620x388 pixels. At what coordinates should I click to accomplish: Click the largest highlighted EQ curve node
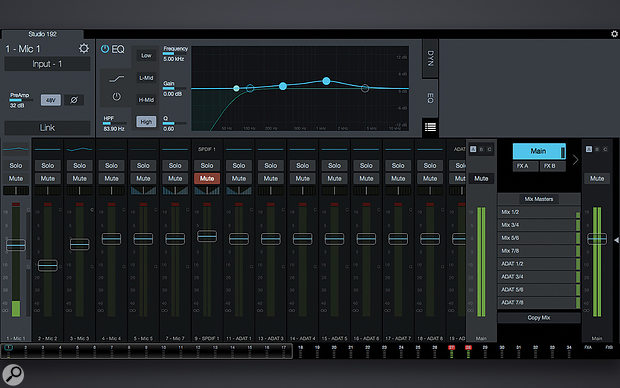pos(326,81)
